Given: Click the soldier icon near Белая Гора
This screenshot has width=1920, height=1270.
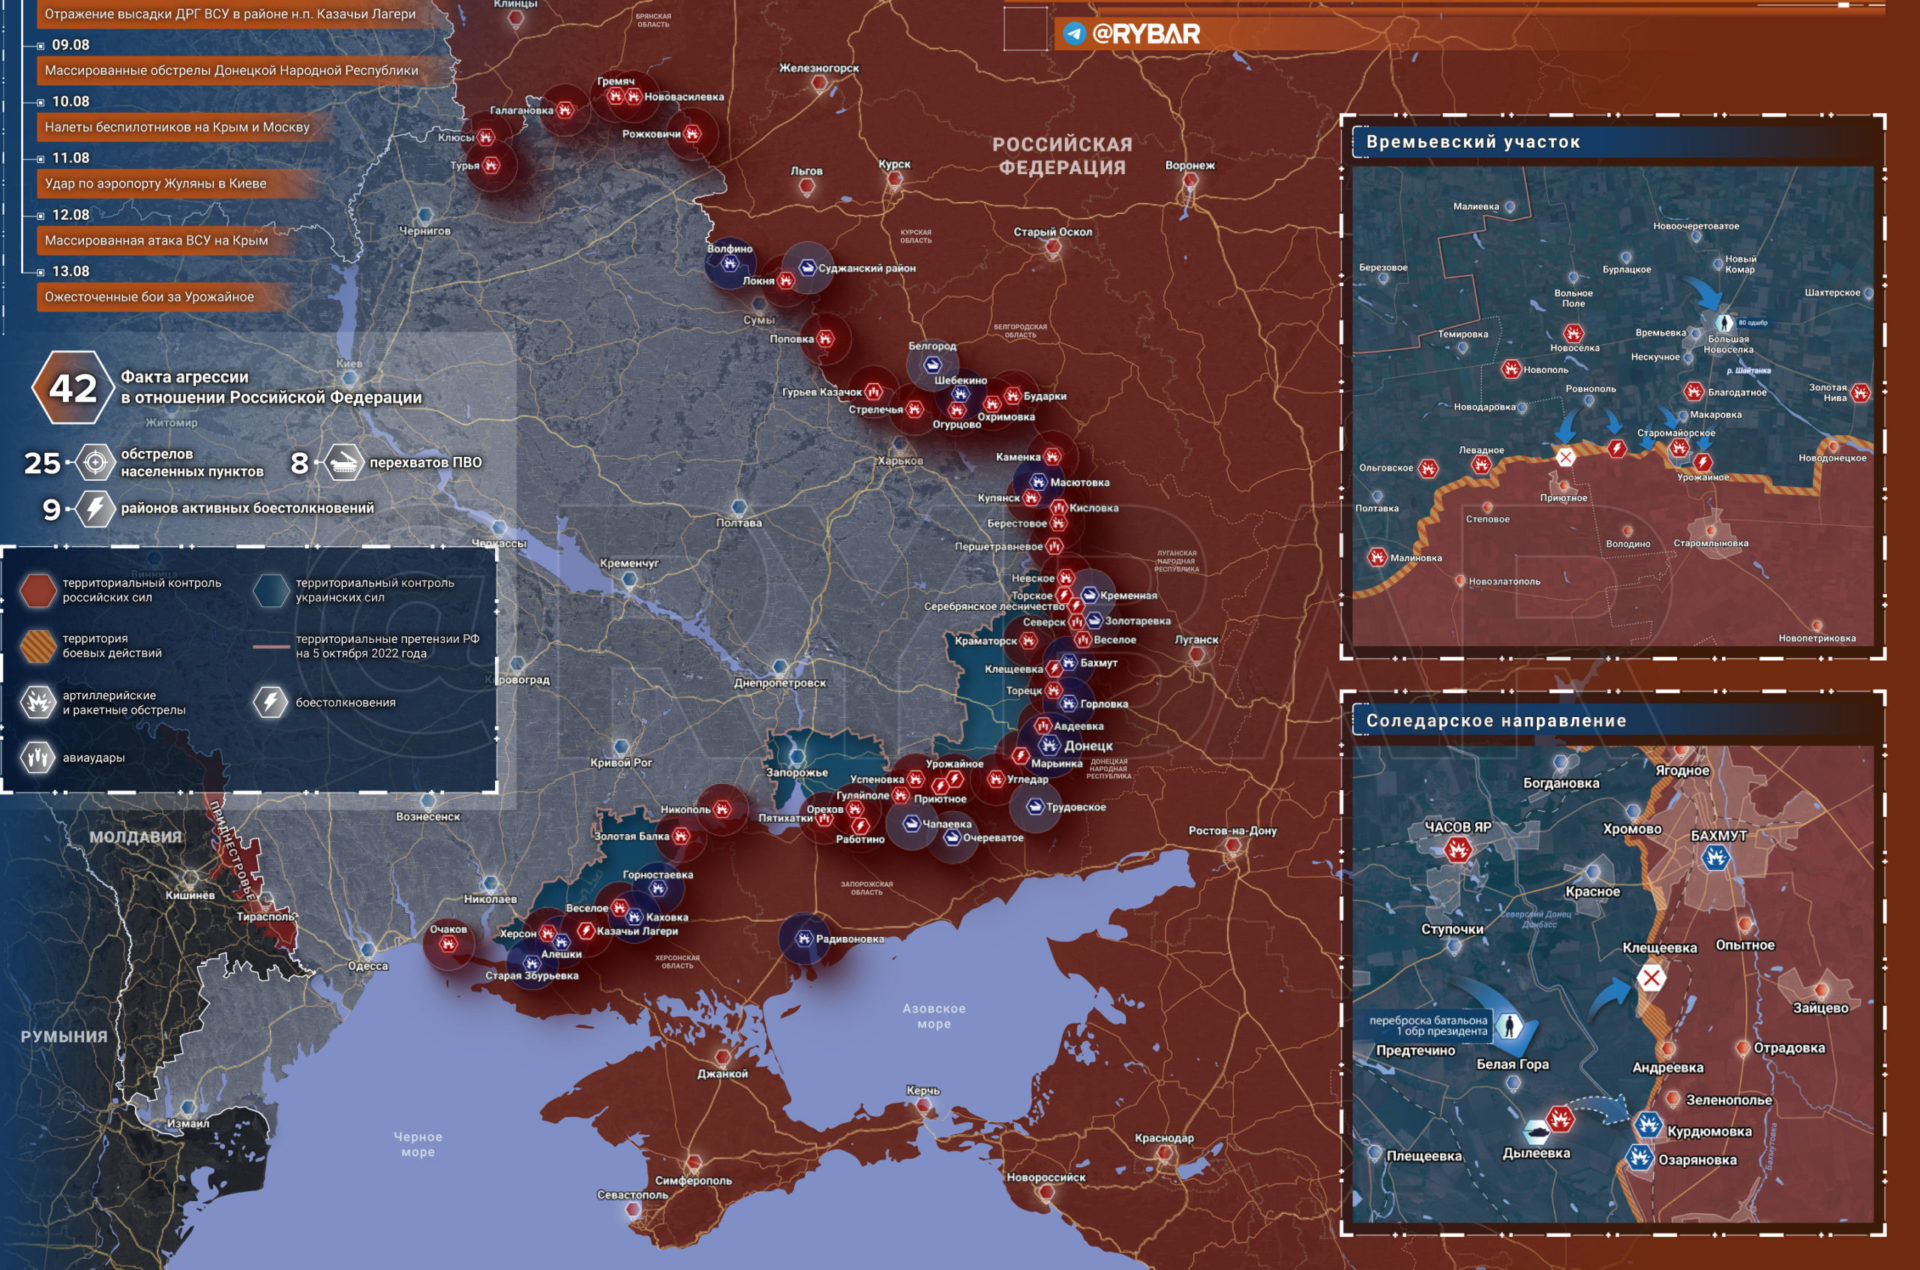Looking at the screenshot, I should pos(1510,1026).
